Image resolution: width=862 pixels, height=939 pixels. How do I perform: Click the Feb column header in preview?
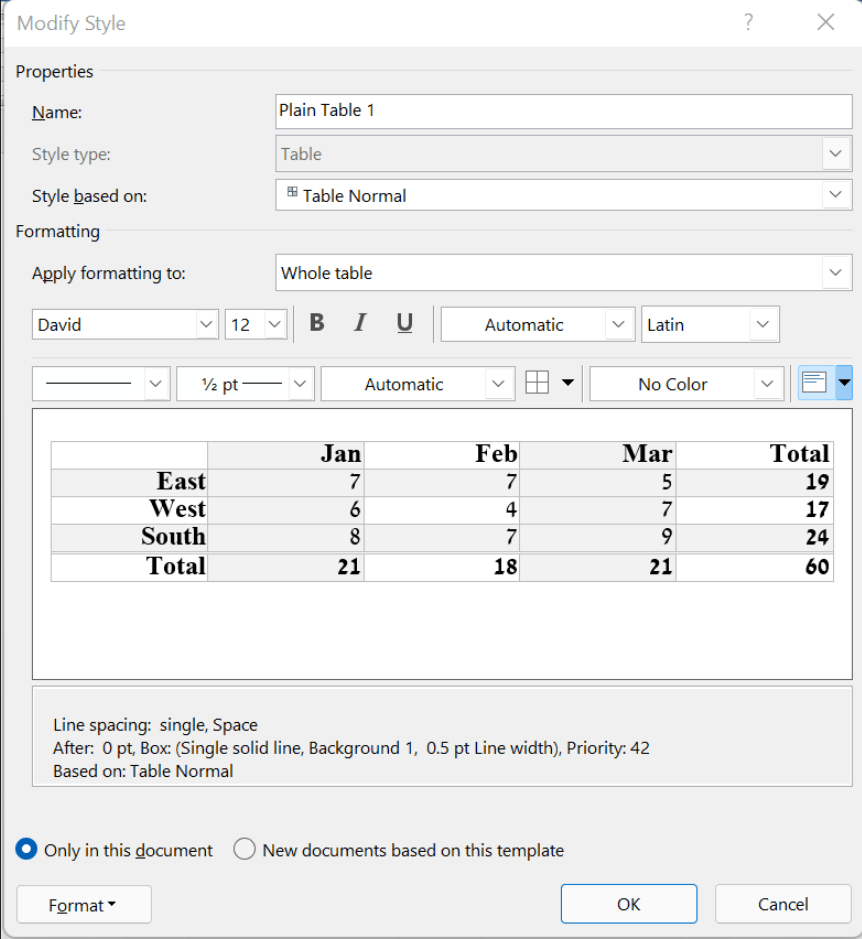pyautogui.click(x=497, y=454)
